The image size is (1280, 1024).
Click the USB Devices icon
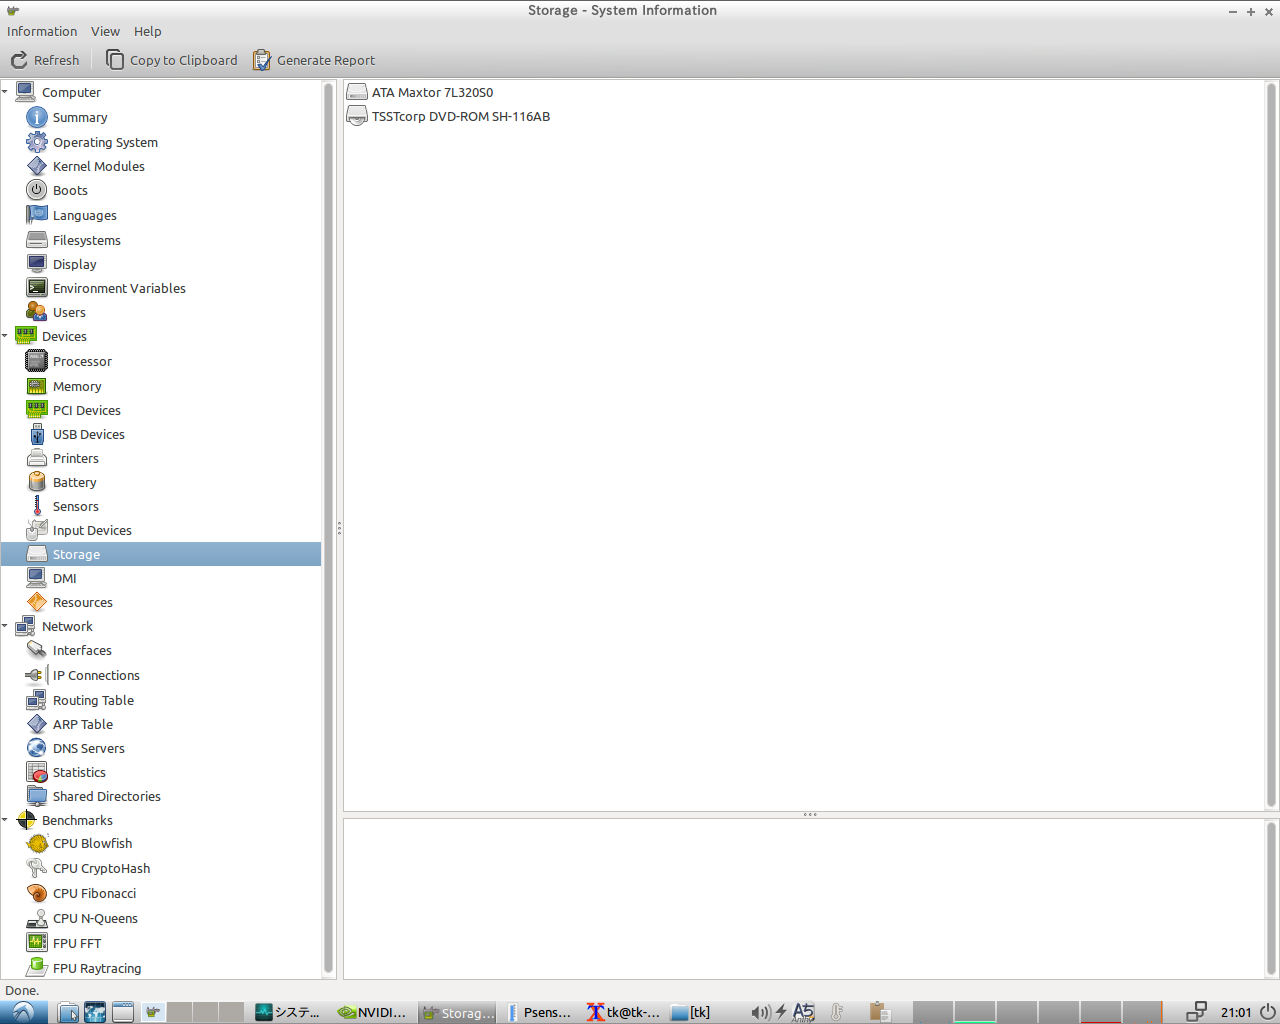(37, 434)
